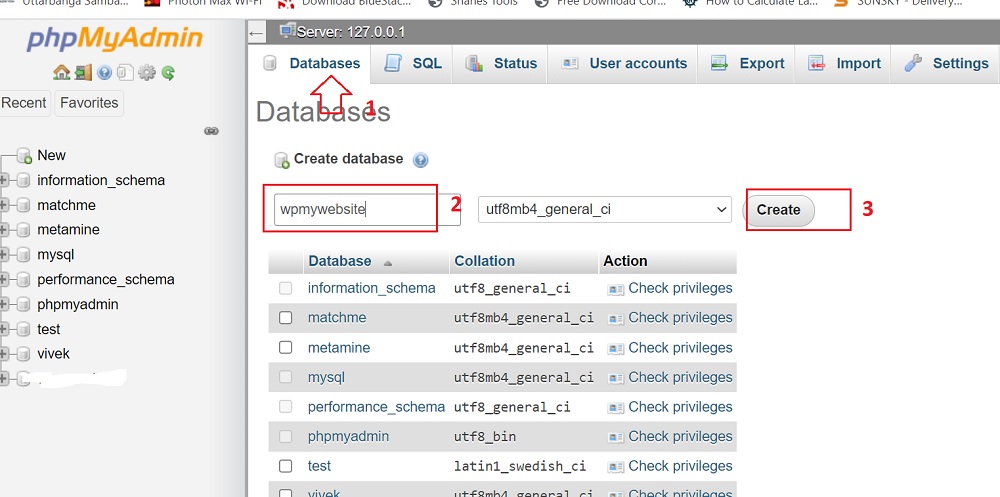The height and width of the screenshot is (497, 1000).
Task: Go to the phpMyAdmin home icon
Action: click(61, 73)
